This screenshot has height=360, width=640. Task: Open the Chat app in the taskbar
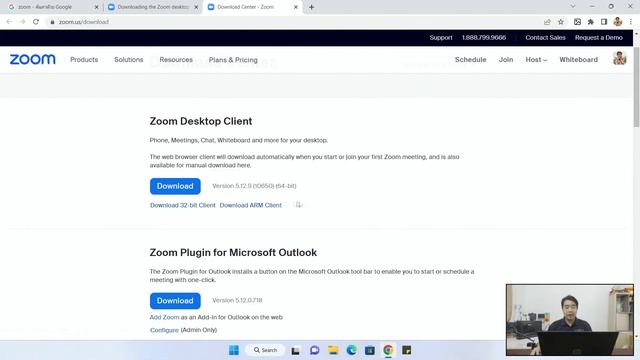(314, 350)
